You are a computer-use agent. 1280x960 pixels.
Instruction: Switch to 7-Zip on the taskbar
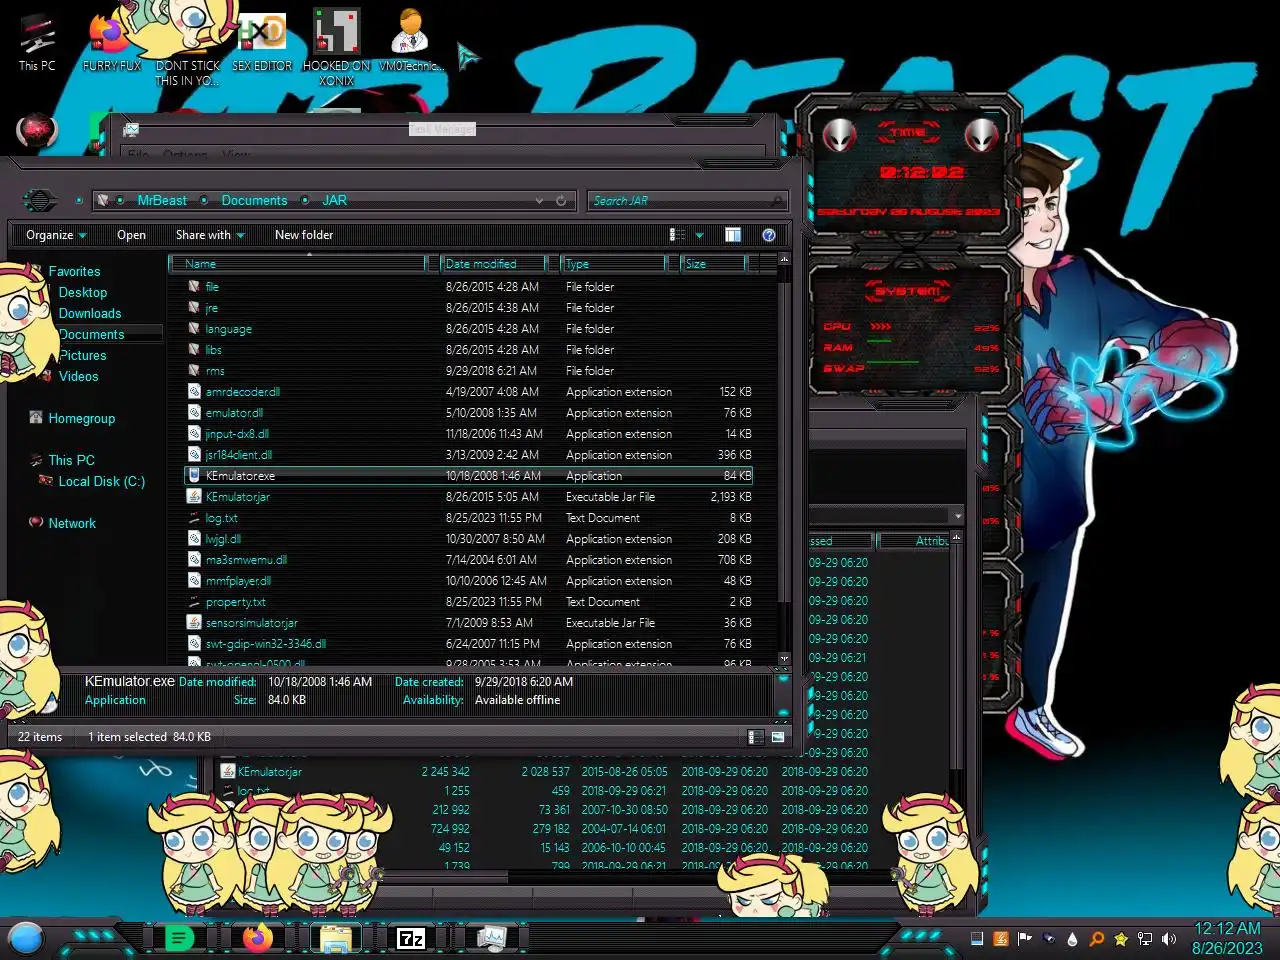pyautogui.click(x=411, y=938)
